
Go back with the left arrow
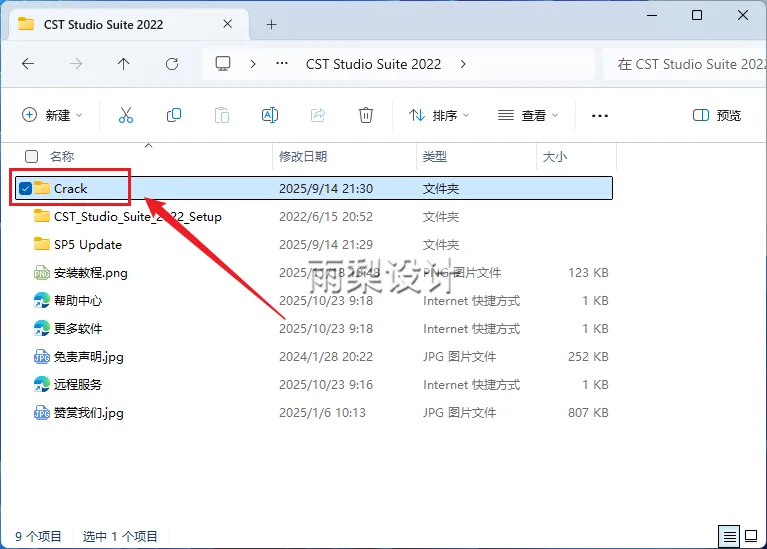pos(28,64)
